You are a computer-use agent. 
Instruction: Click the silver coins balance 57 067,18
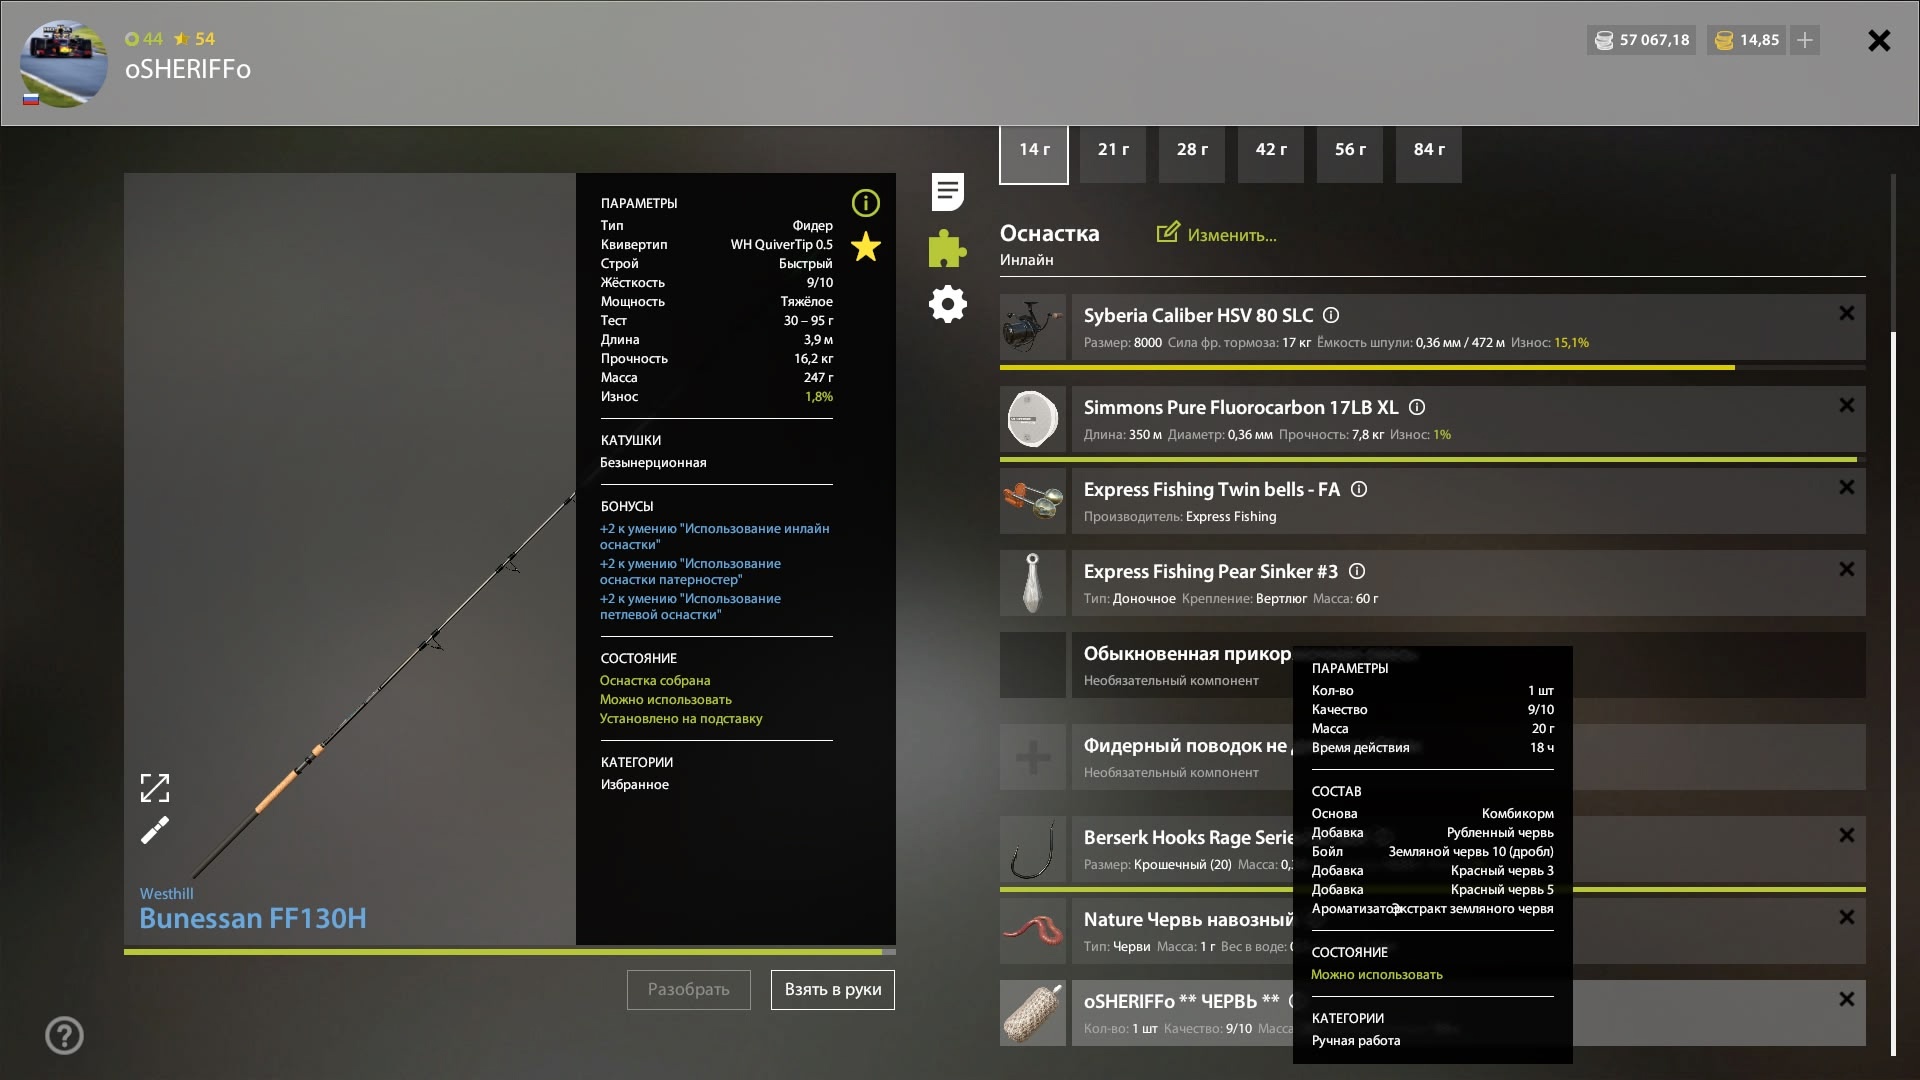pyautogui.click(x=1641, y=40)
